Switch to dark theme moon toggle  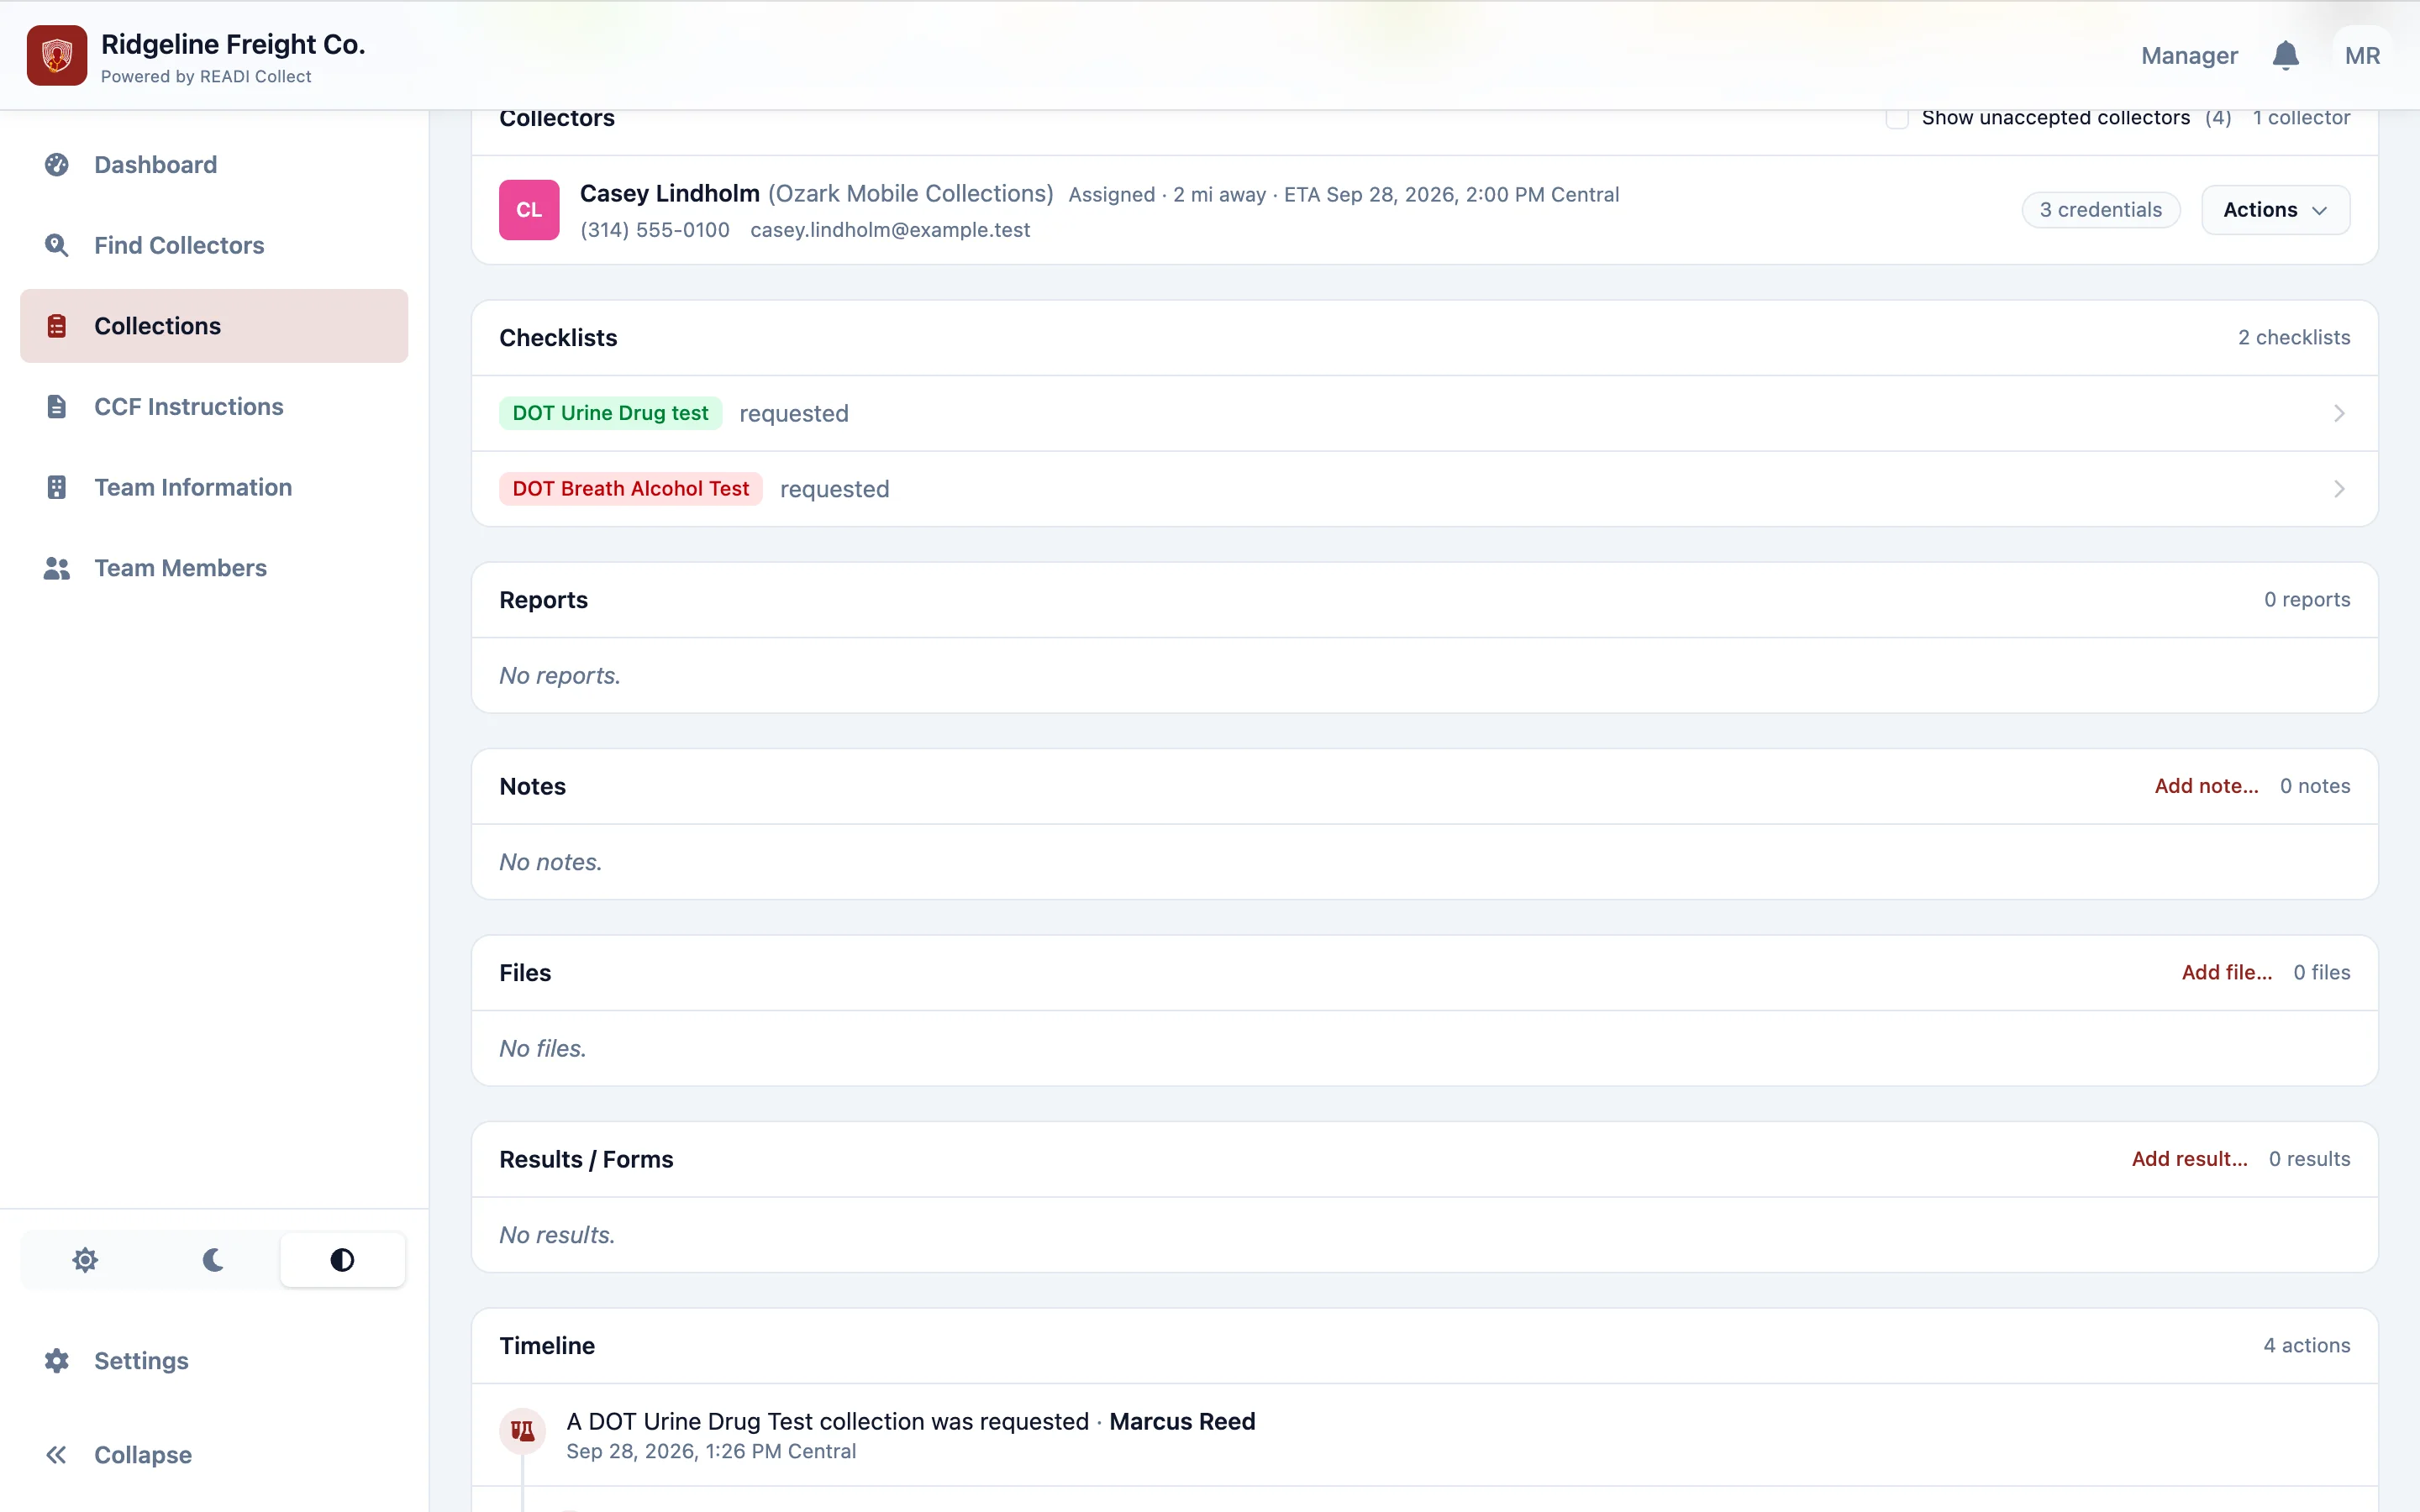[x=213, y=1260]
